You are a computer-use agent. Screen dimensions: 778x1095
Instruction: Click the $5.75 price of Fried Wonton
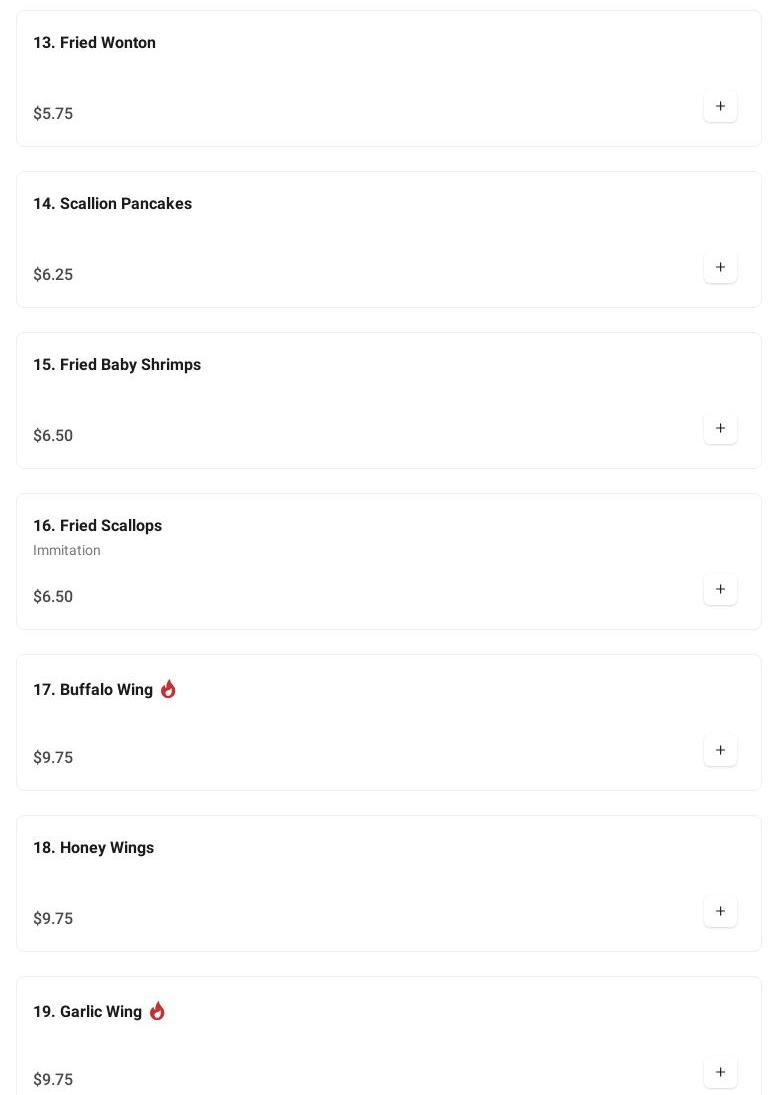point(53,114)
